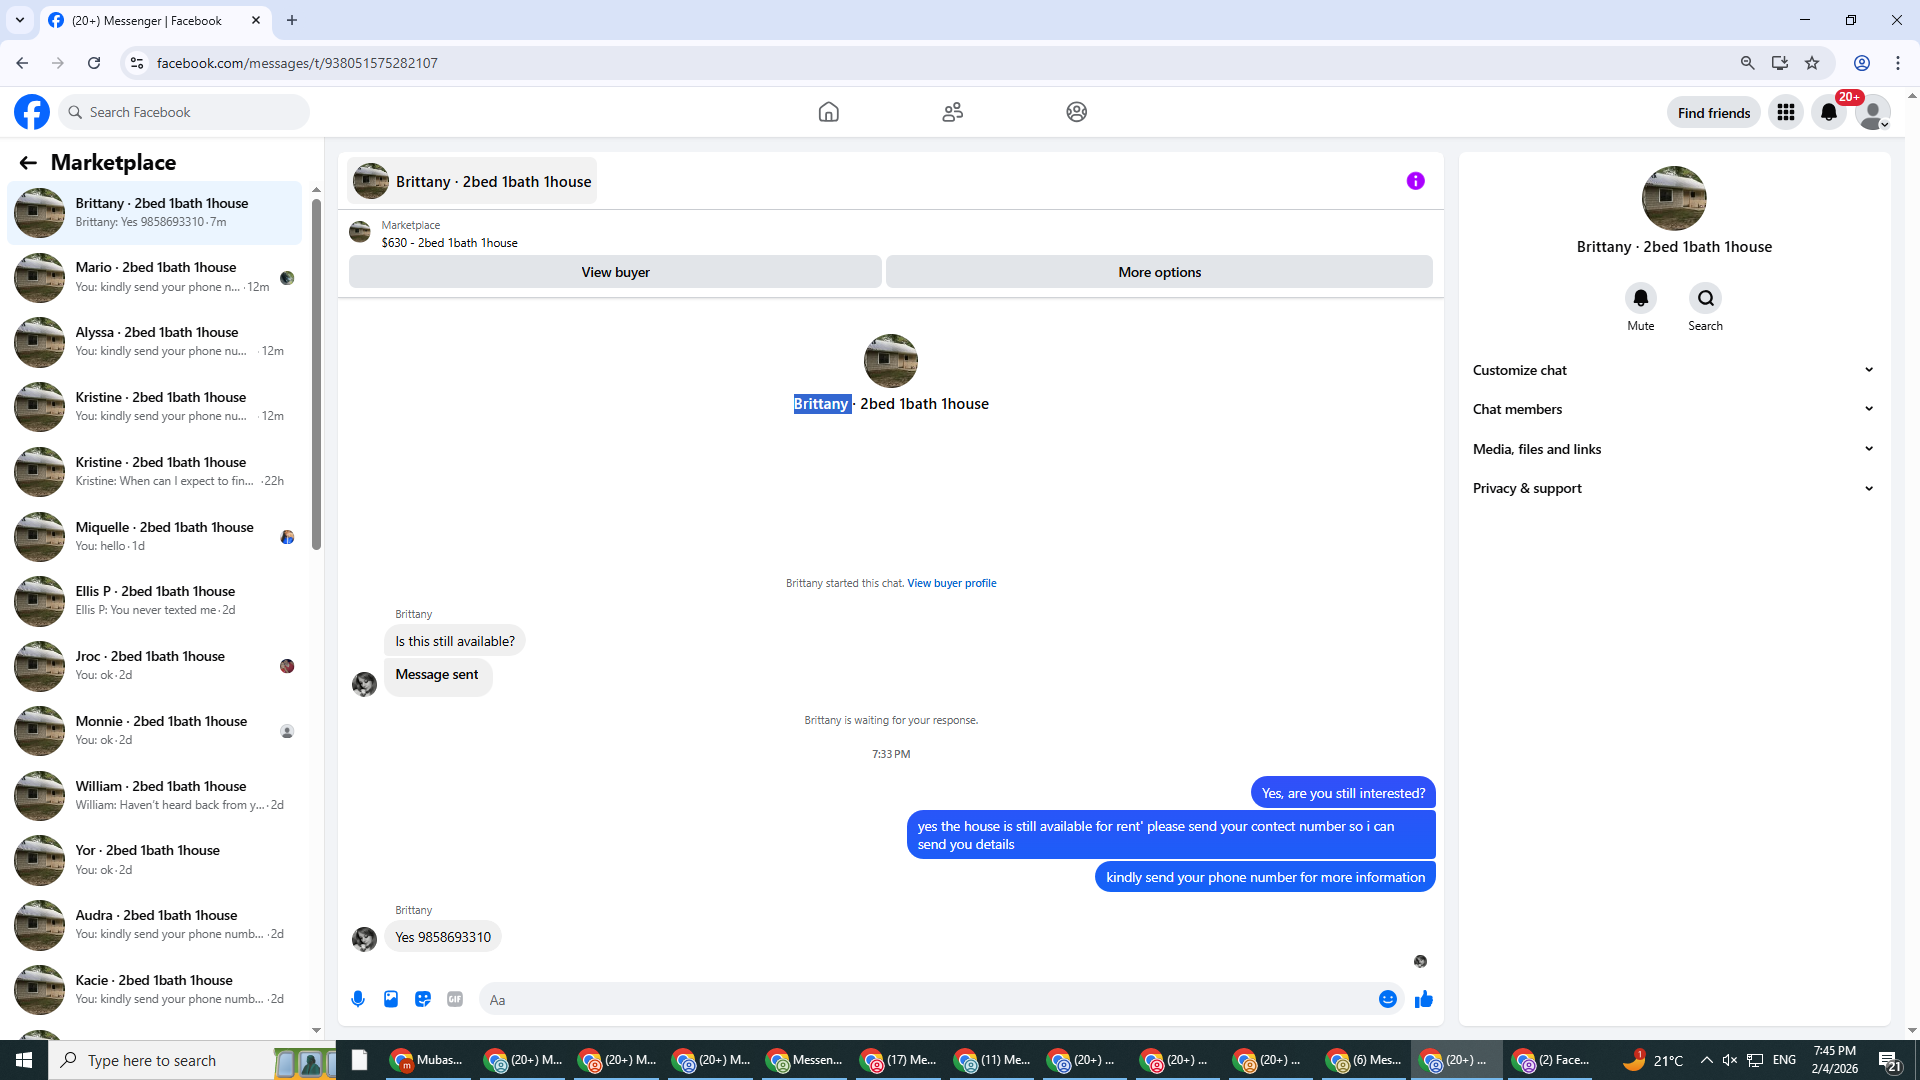Open the sticker picker icon
This screenshot has height=1080, width=1920.
point(423,999)
